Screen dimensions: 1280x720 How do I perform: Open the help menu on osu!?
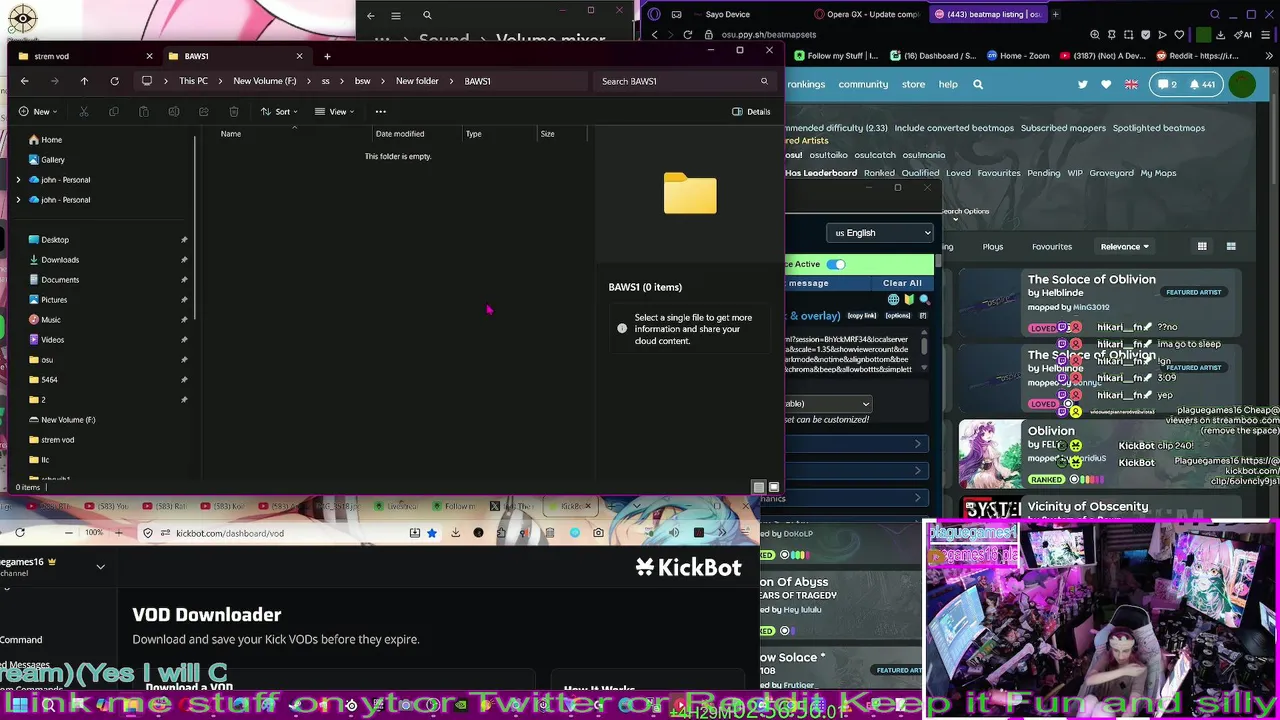click(x=948, y=84)
